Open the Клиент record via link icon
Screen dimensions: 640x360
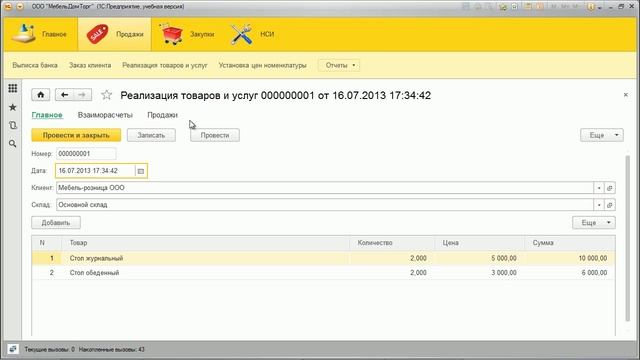[610, 188]
